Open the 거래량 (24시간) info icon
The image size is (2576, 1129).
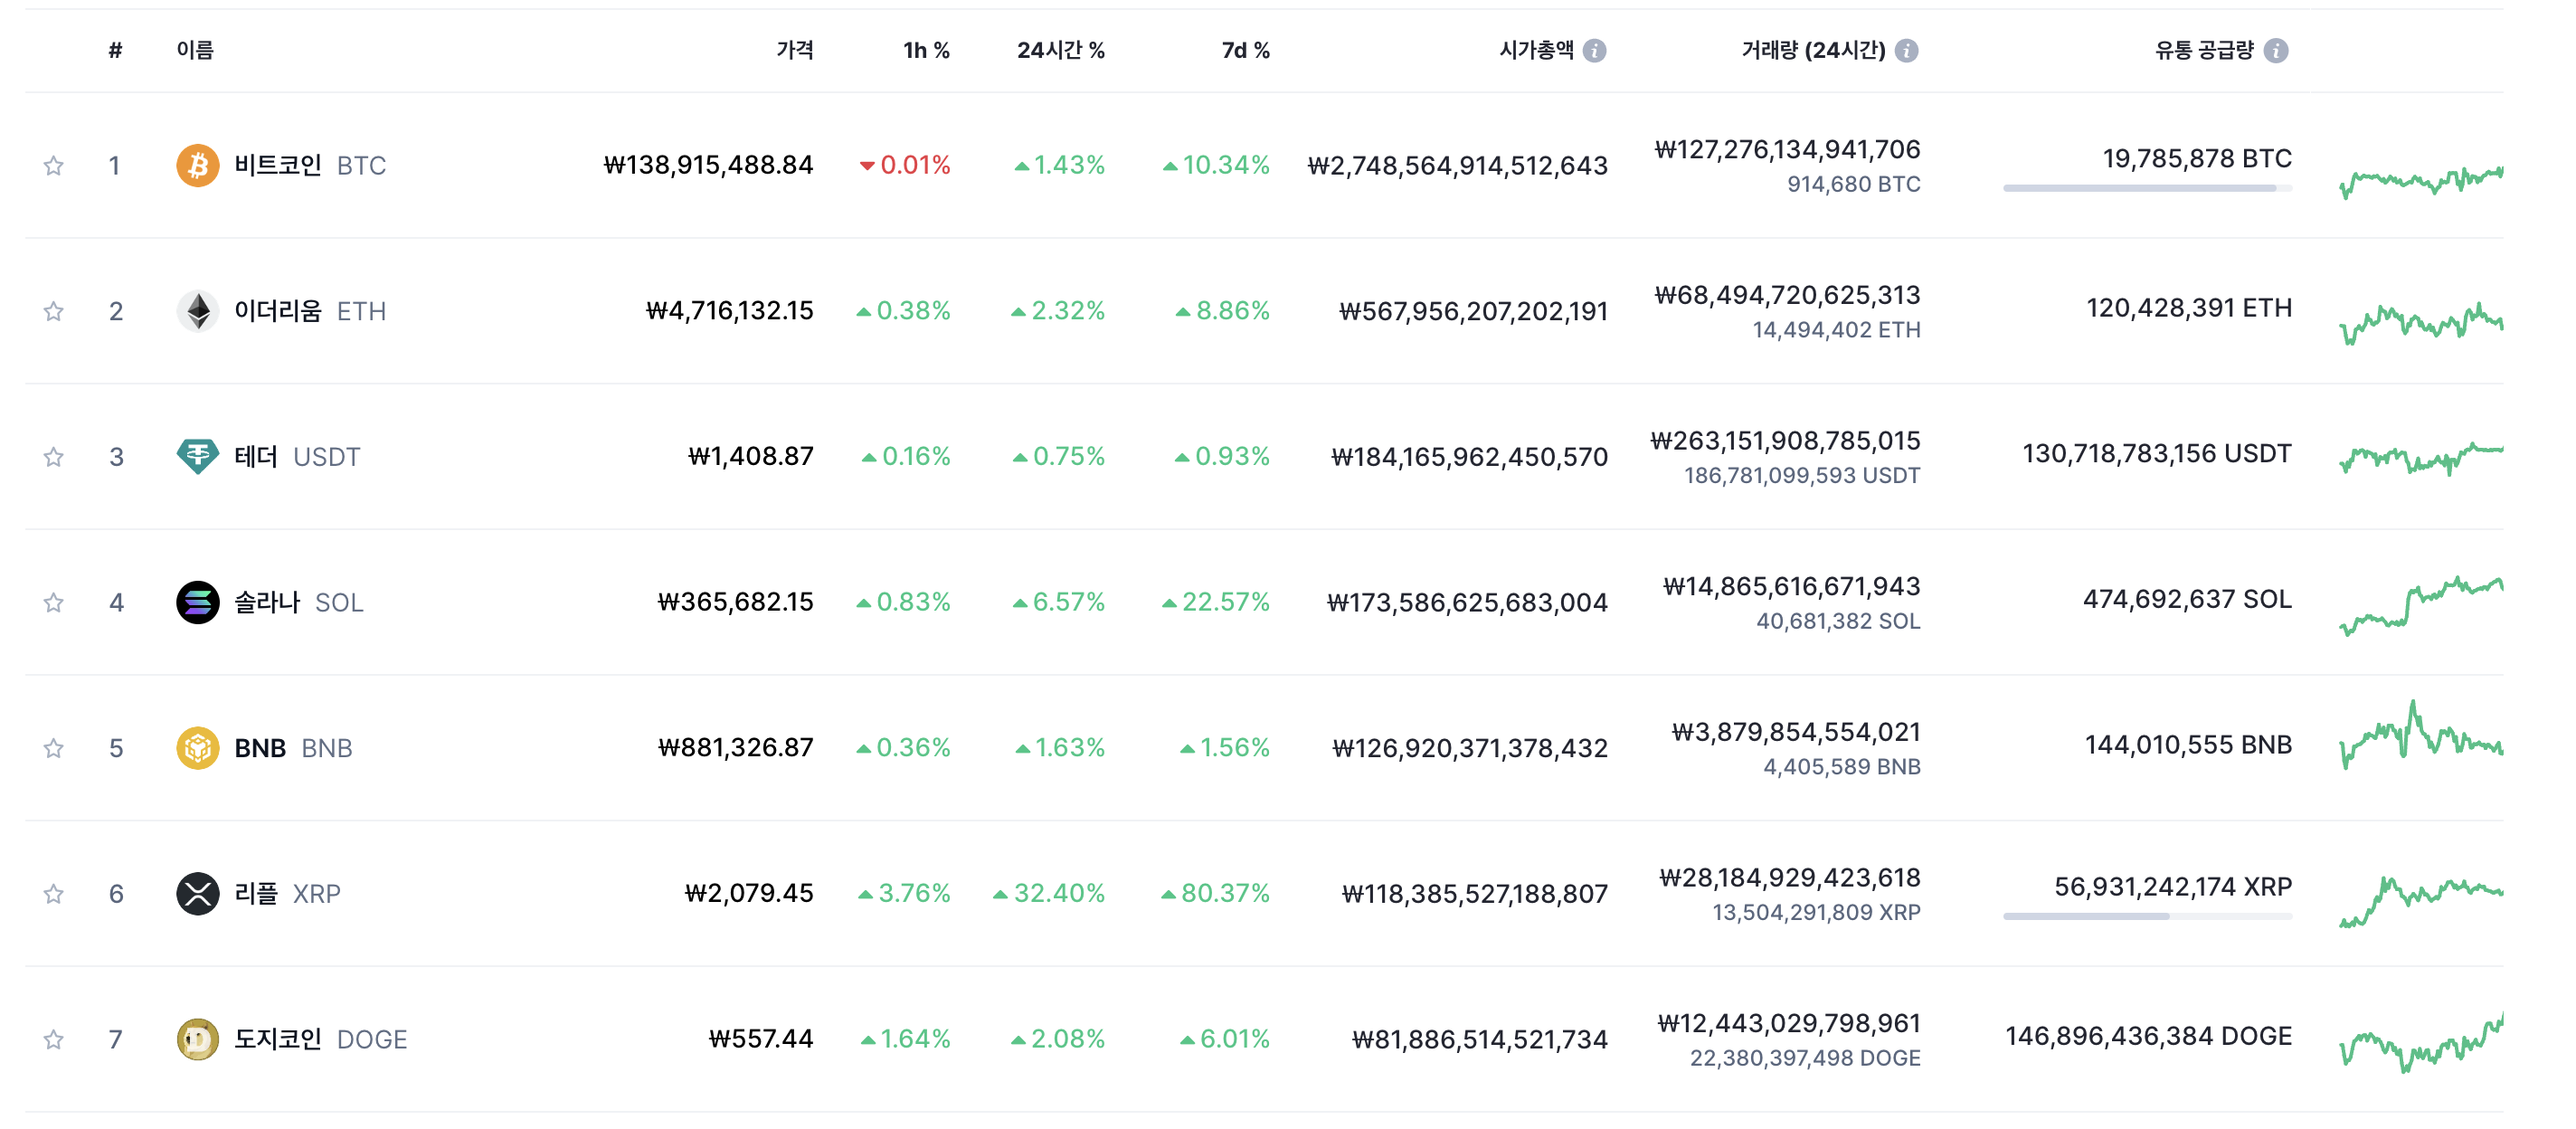[x=1907, y=50]
